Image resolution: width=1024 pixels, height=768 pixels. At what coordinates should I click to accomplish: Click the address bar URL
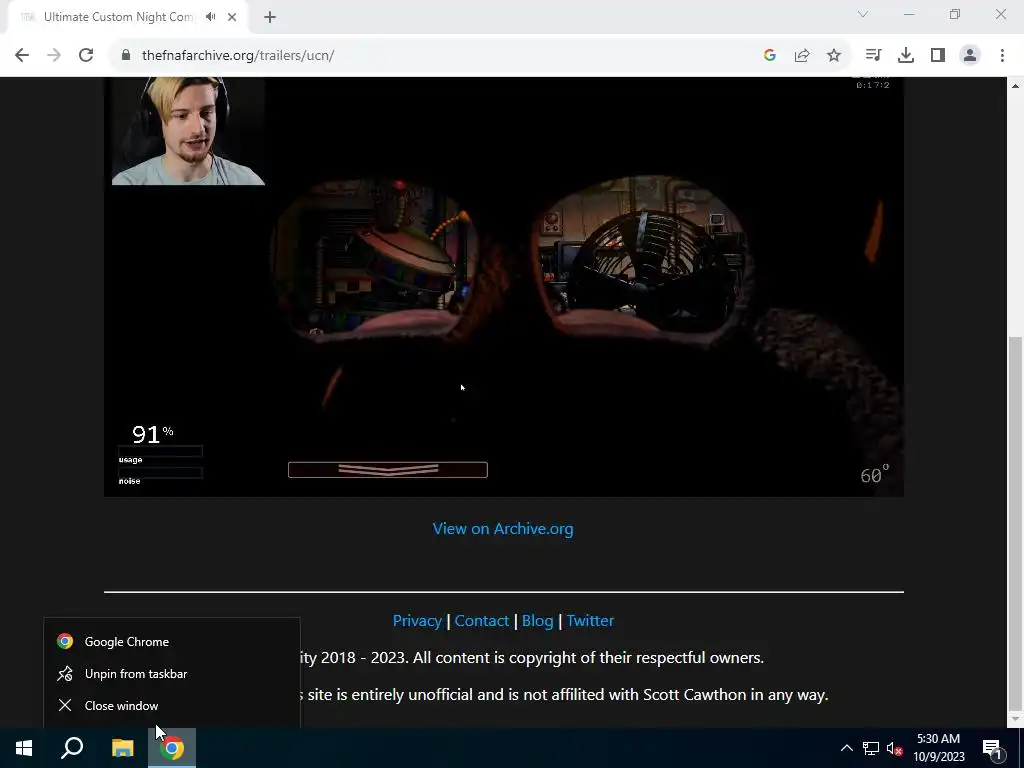[238, 56]
